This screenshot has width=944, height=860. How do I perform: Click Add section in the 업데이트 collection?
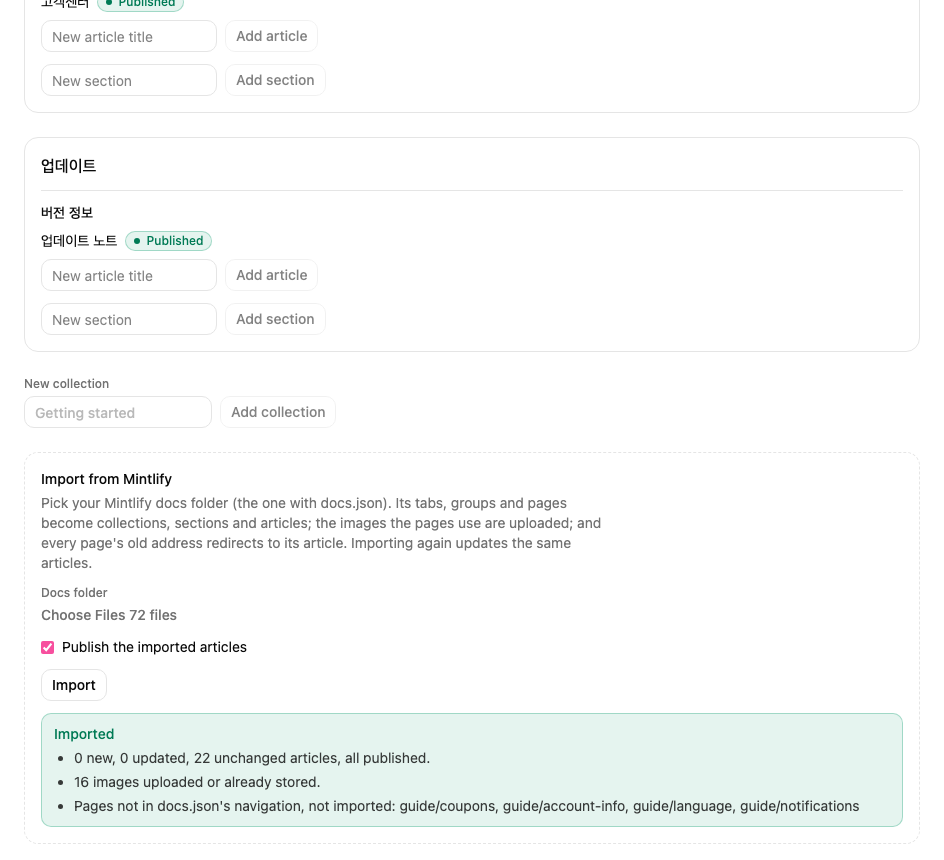pyautogui.click(x=275, y=319)
